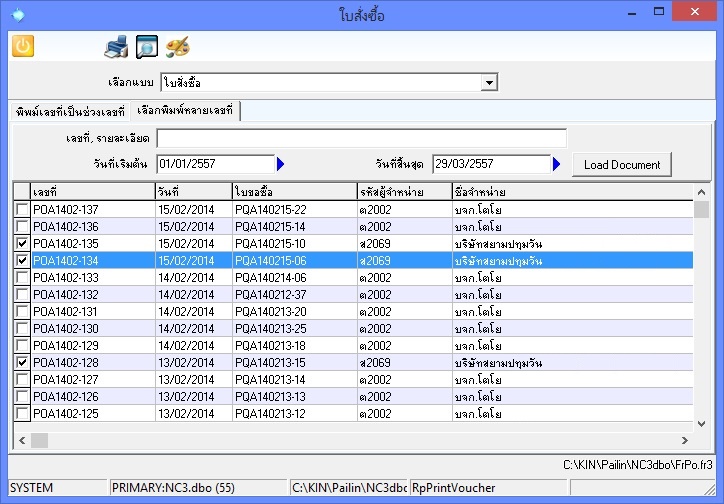Click the Load Document button

[x=621, y=164]
